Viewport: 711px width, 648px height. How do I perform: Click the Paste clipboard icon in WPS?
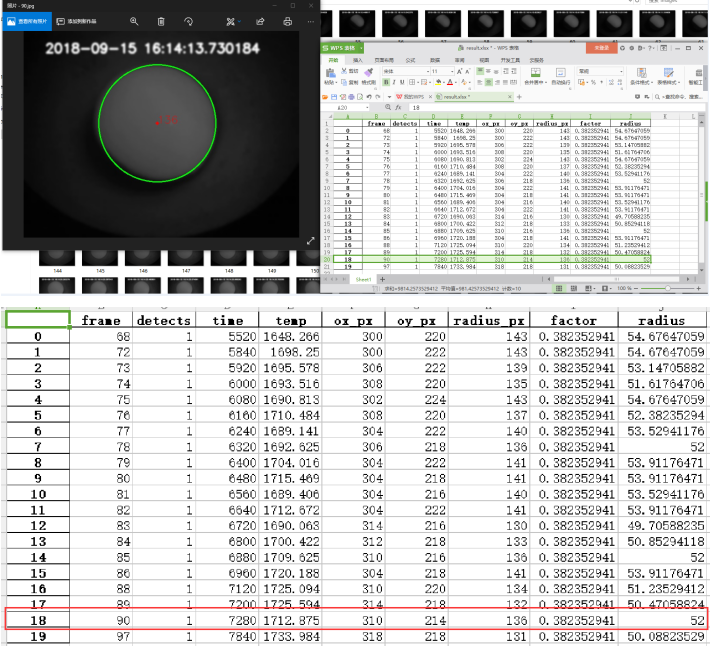pos(331,73)
